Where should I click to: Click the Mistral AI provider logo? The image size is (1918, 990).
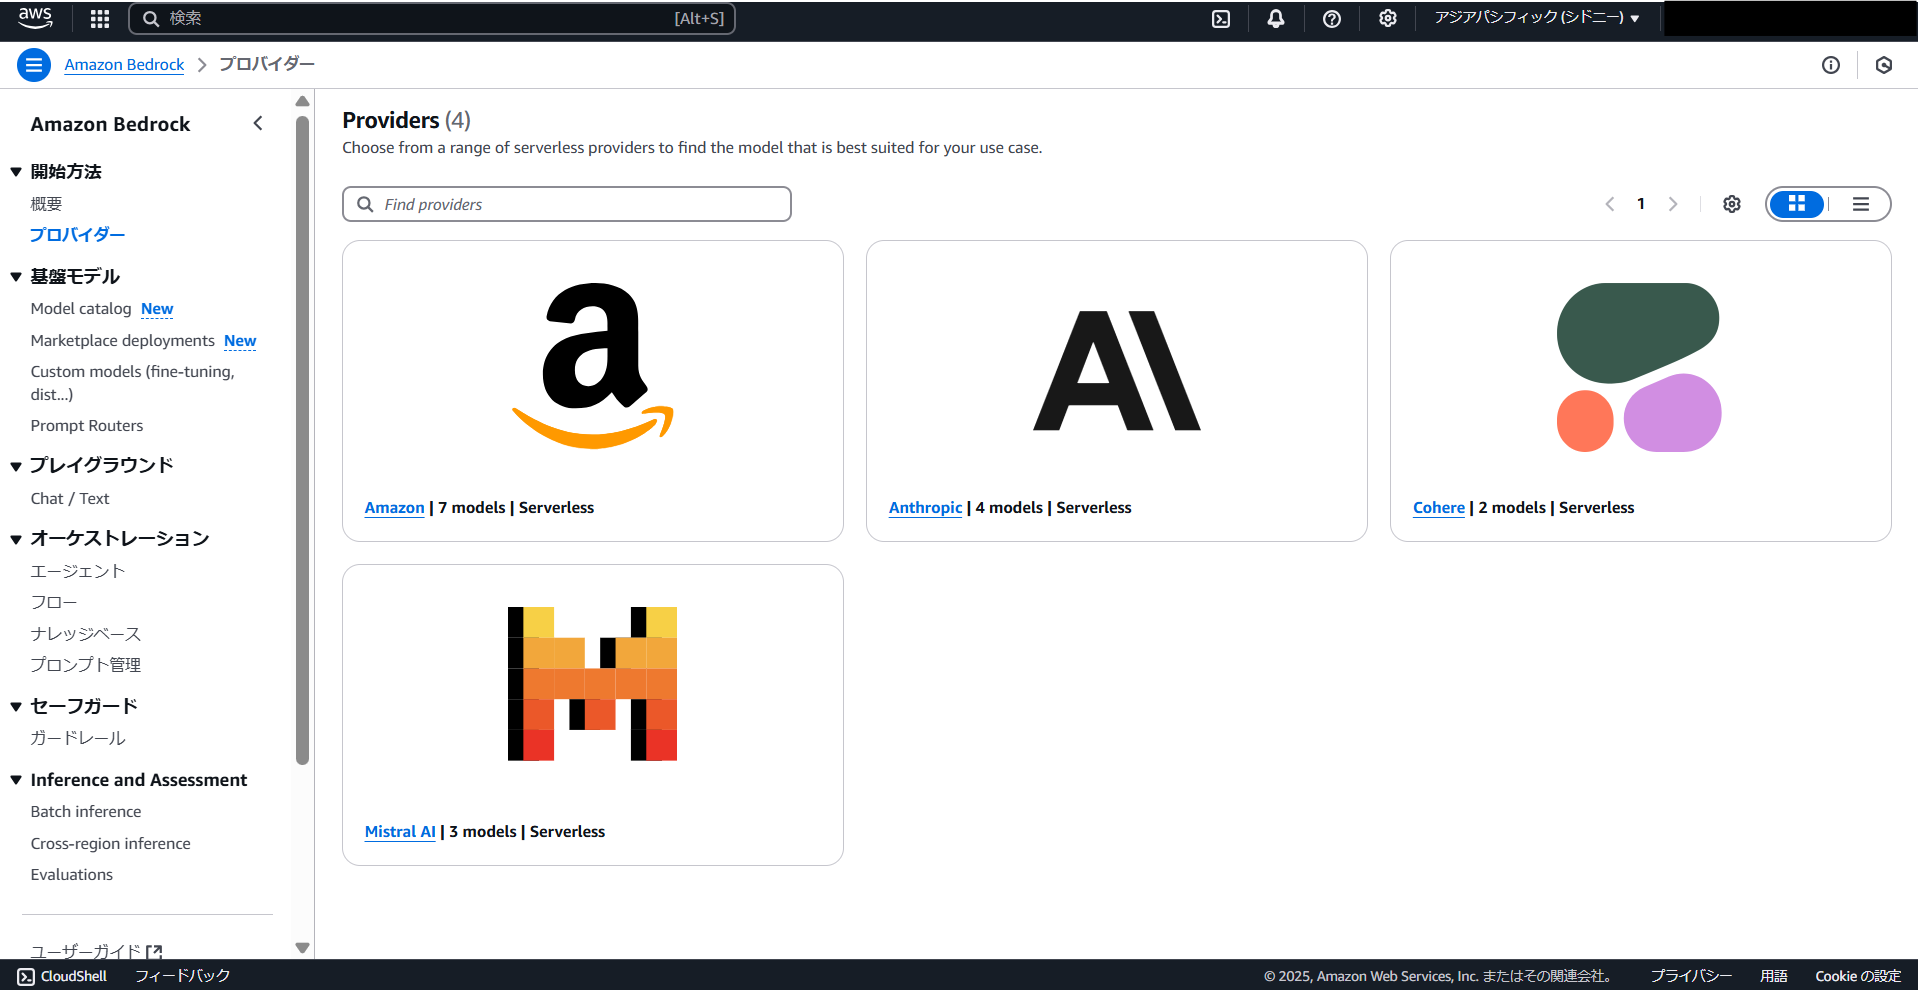pyautogui.click(x=593, y=684)
